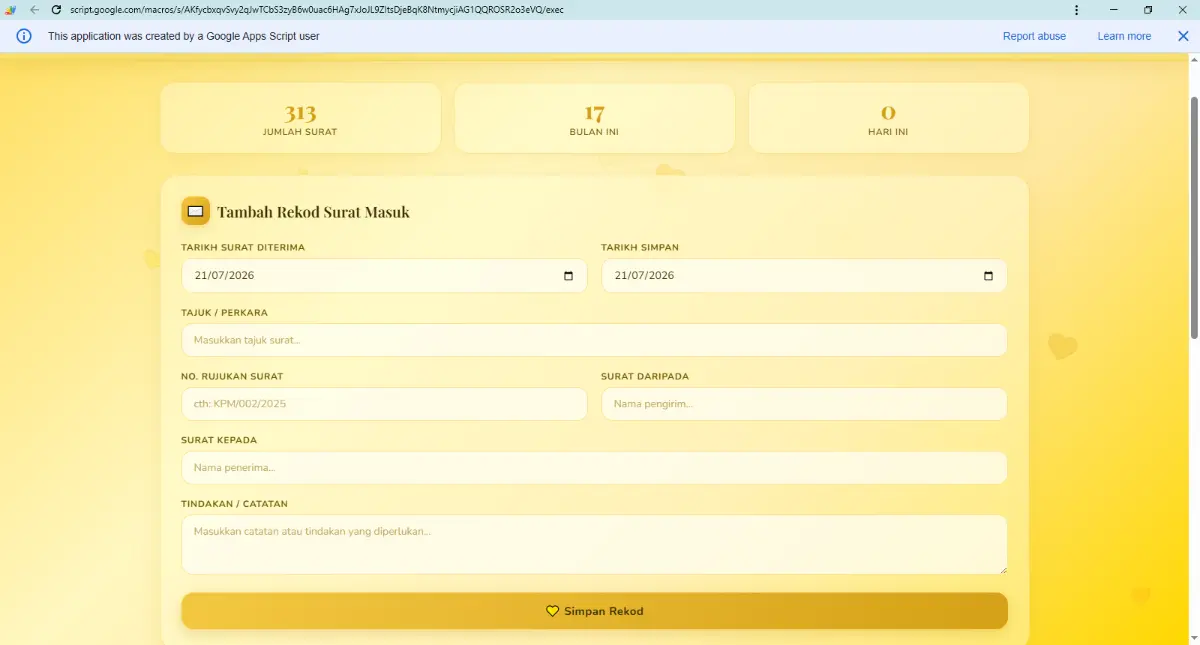Click the Tindakan / Catatan textarea
This screenshot has height=645, width=1200.
click(x=594, y=545)
